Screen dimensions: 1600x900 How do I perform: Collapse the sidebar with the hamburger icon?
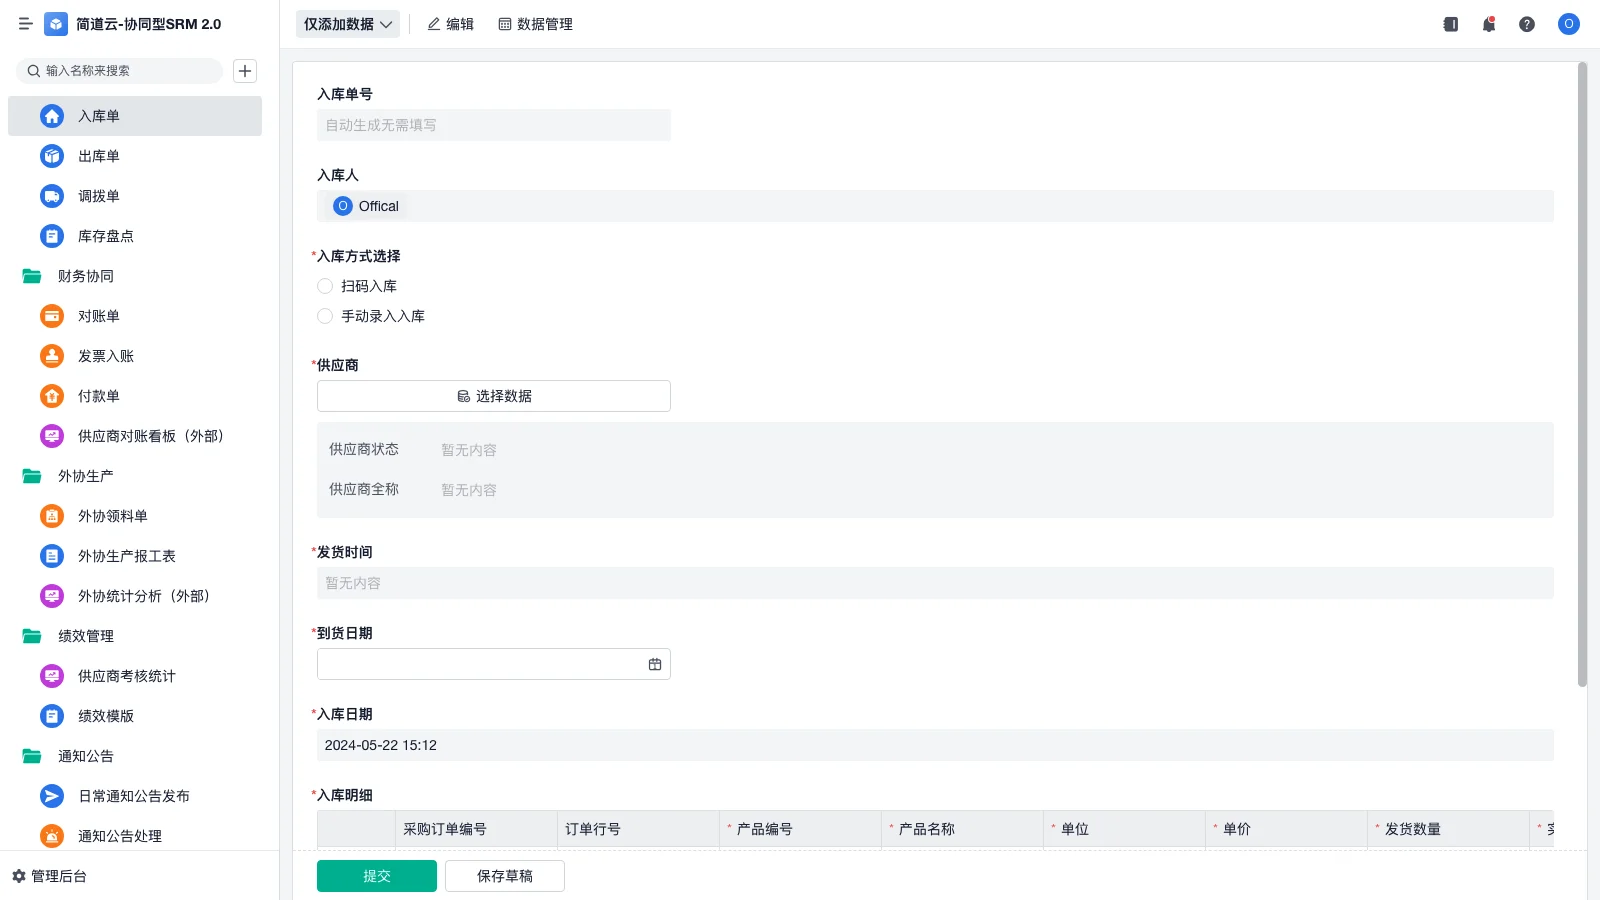(x=26, y=24)
